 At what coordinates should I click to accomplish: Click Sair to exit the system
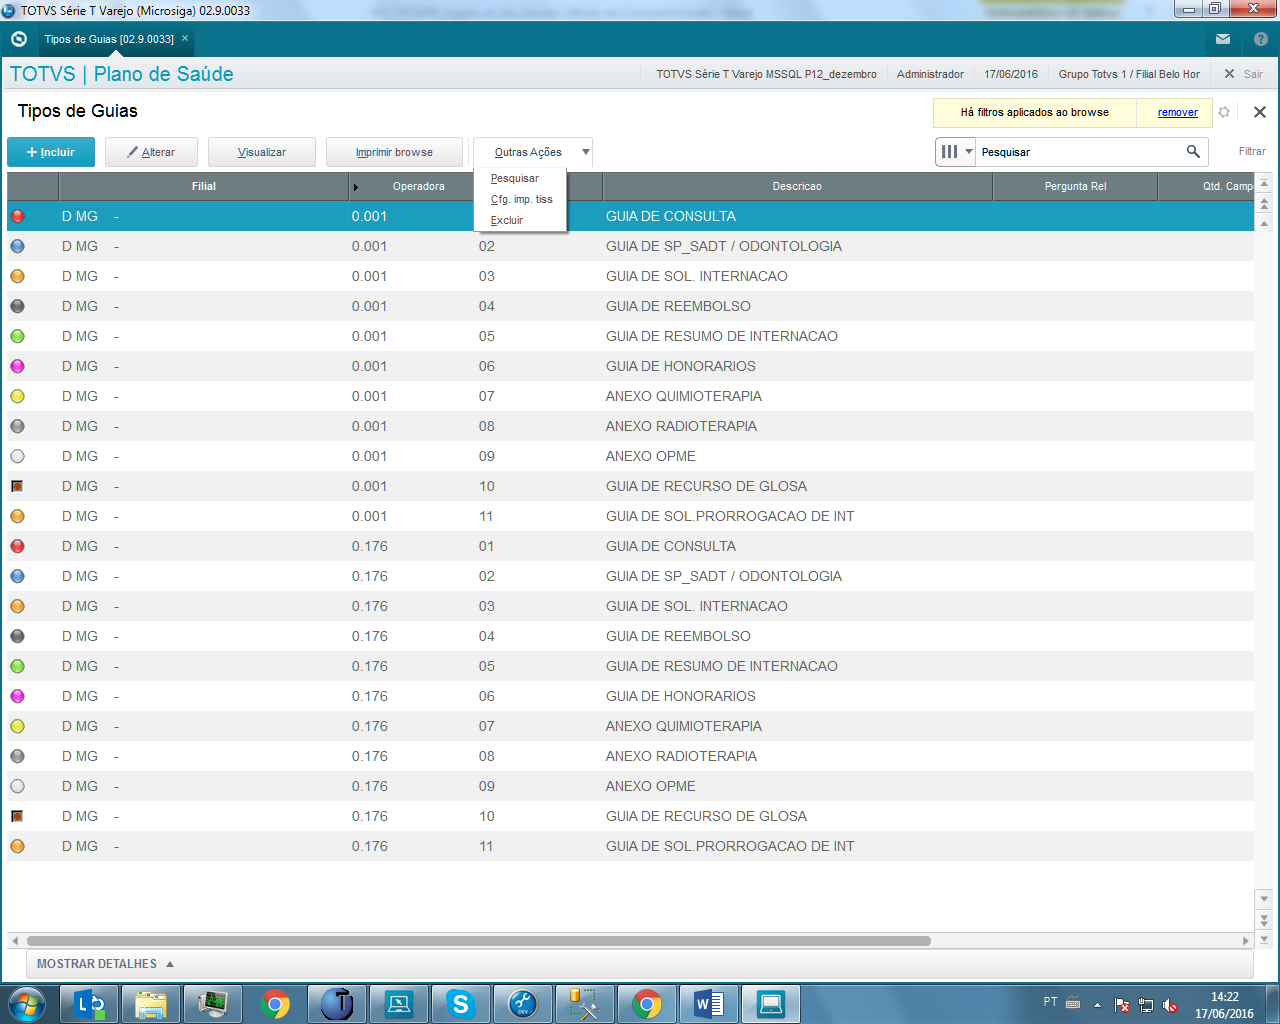coord(1243,74)
